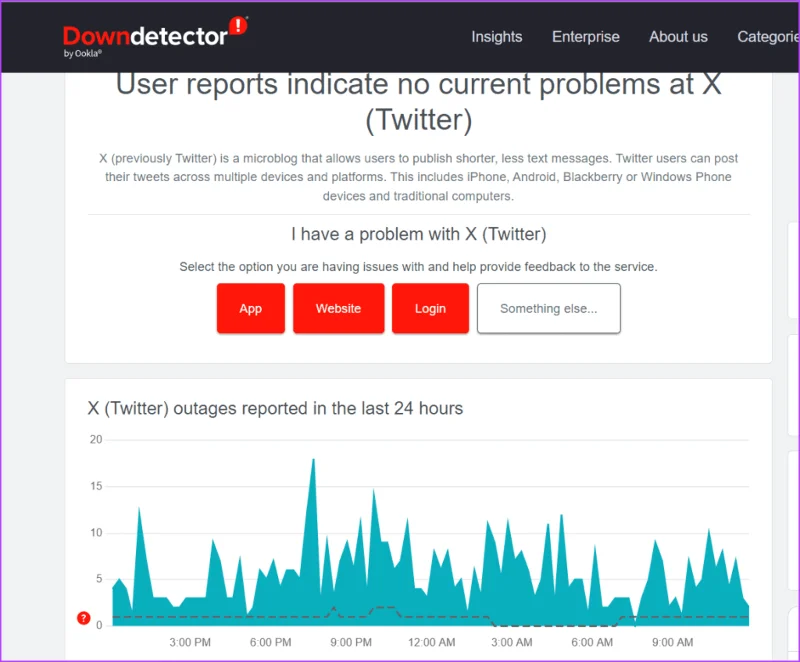This screenshot has height=662, width=800.
Task: Click the 9:00 AM chart axis label
Action: pyautogui.click(x=672, y=643)
